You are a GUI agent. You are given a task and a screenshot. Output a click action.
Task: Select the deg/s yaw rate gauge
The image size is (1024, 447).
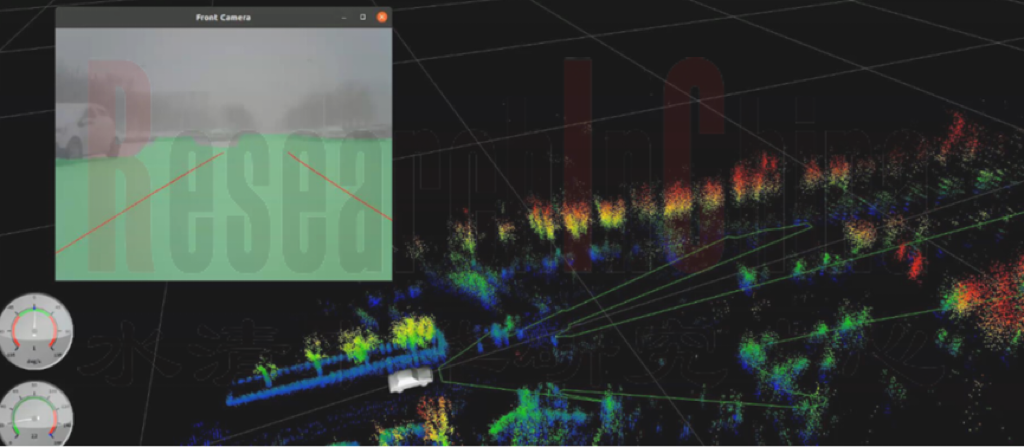tap(36, 330)
